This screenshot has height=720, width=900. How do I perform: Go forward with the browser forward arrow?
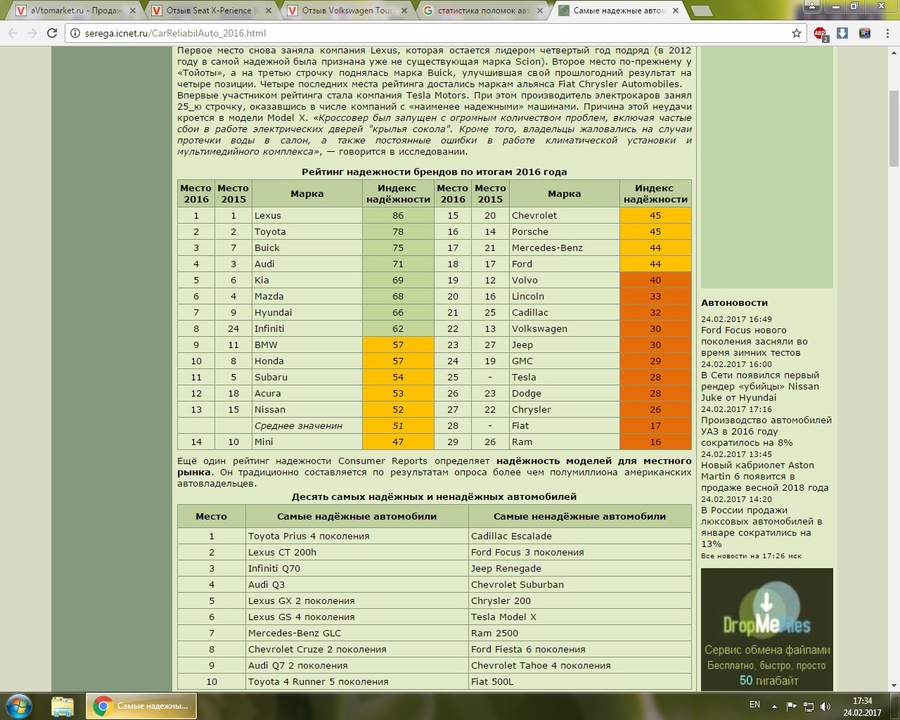32,33
